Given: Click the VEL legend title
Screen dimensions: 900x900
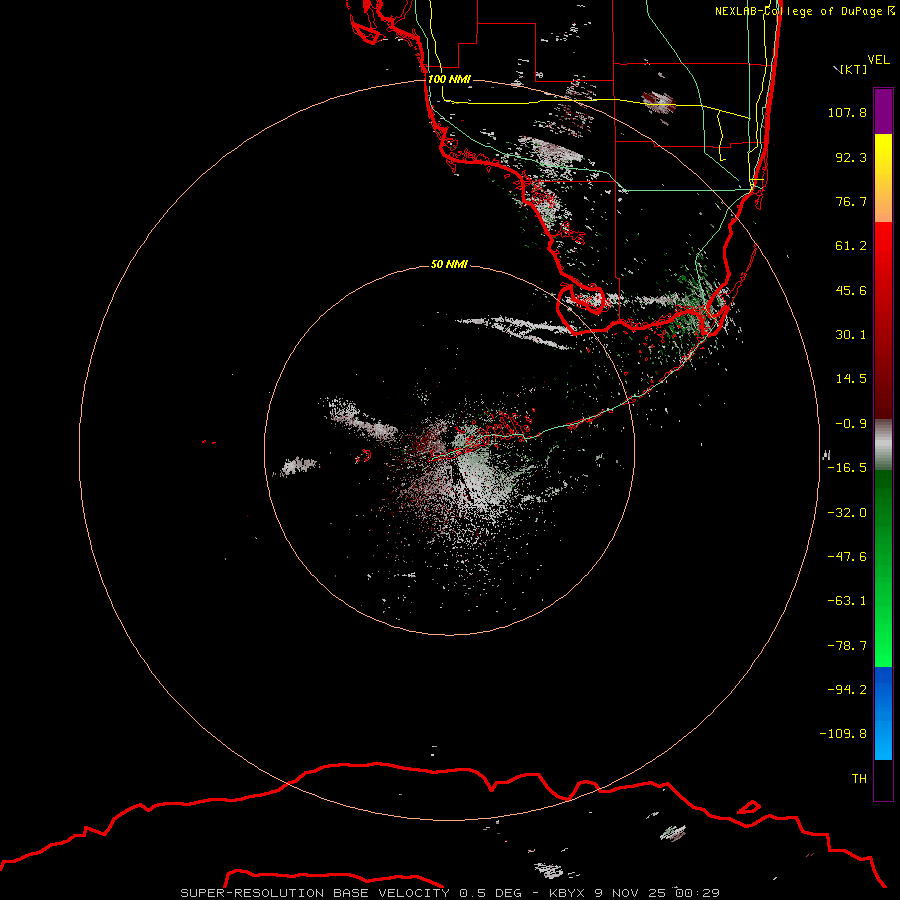Looking at the screenshot, I should coord(878,60).
